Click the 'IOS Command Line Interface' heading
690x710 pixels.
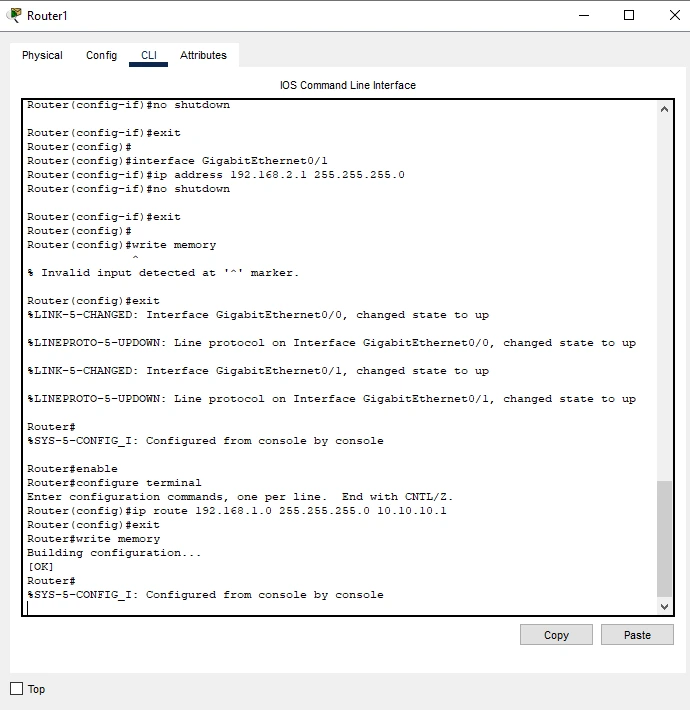coord(348,85)
